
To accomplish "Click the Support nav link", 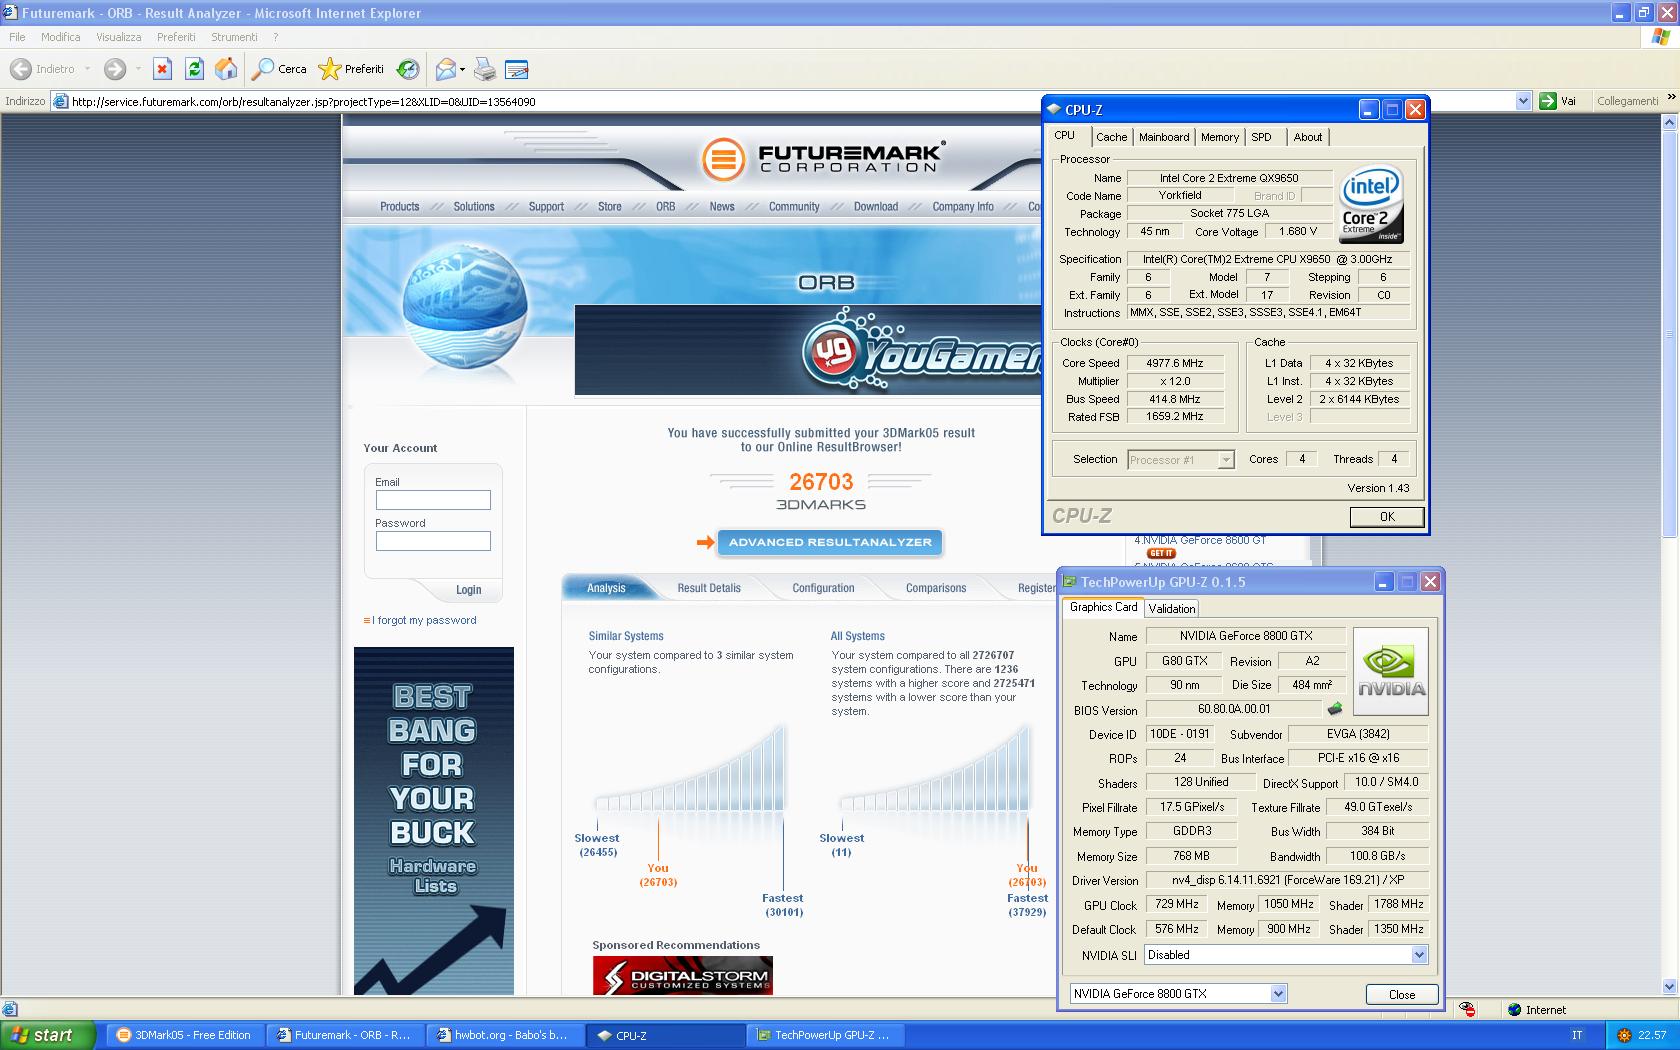I will click(x=546, y=207).
